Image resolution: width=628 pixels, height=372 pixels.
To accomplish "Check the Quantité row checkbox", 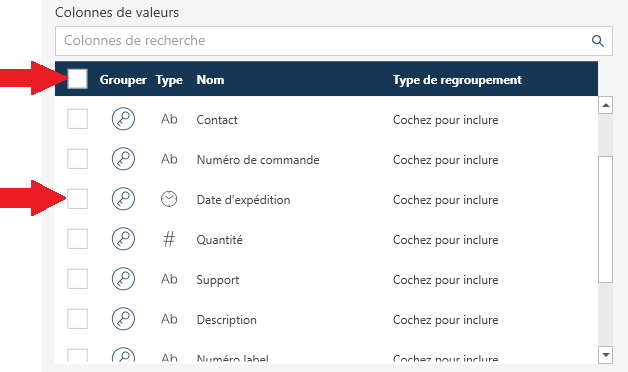I will [77, 239].
